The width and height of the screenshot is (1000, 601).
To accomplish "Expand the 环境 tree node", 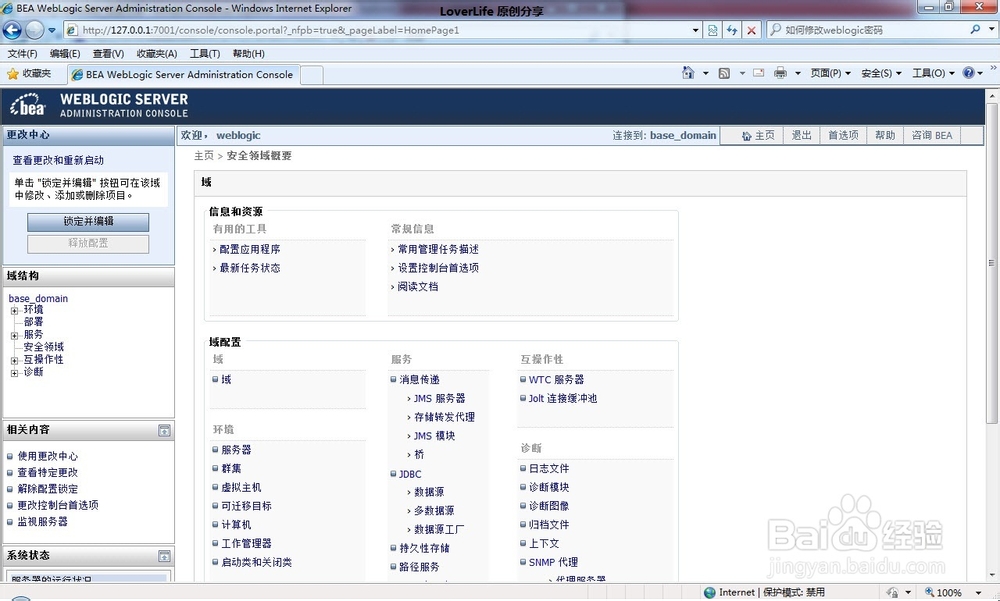I will (x=13, y=311).
